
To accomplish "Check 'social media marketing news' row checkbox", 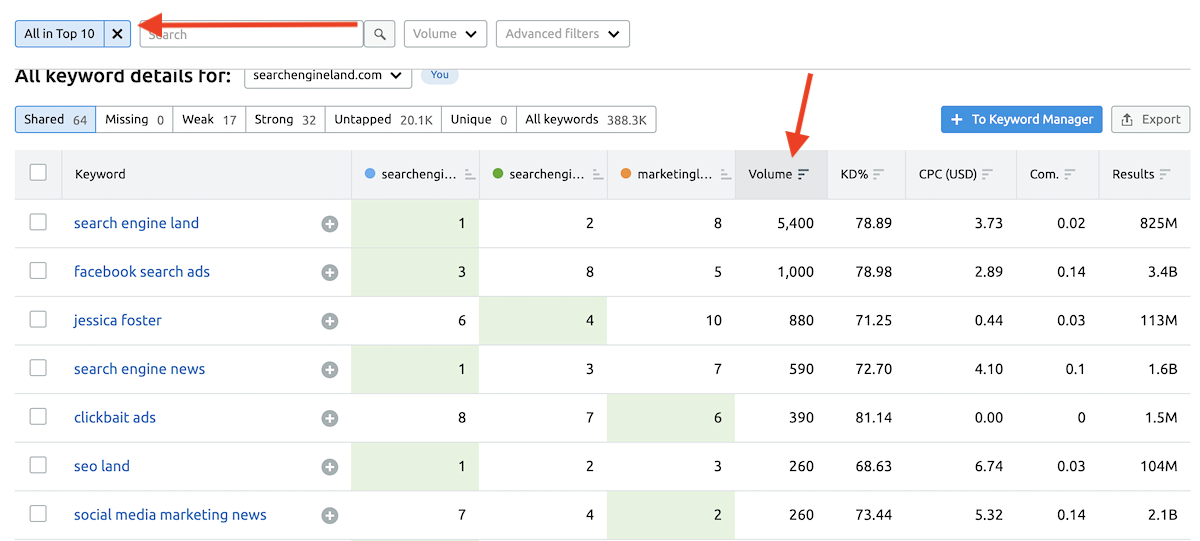I will click(x=38, y=514).
